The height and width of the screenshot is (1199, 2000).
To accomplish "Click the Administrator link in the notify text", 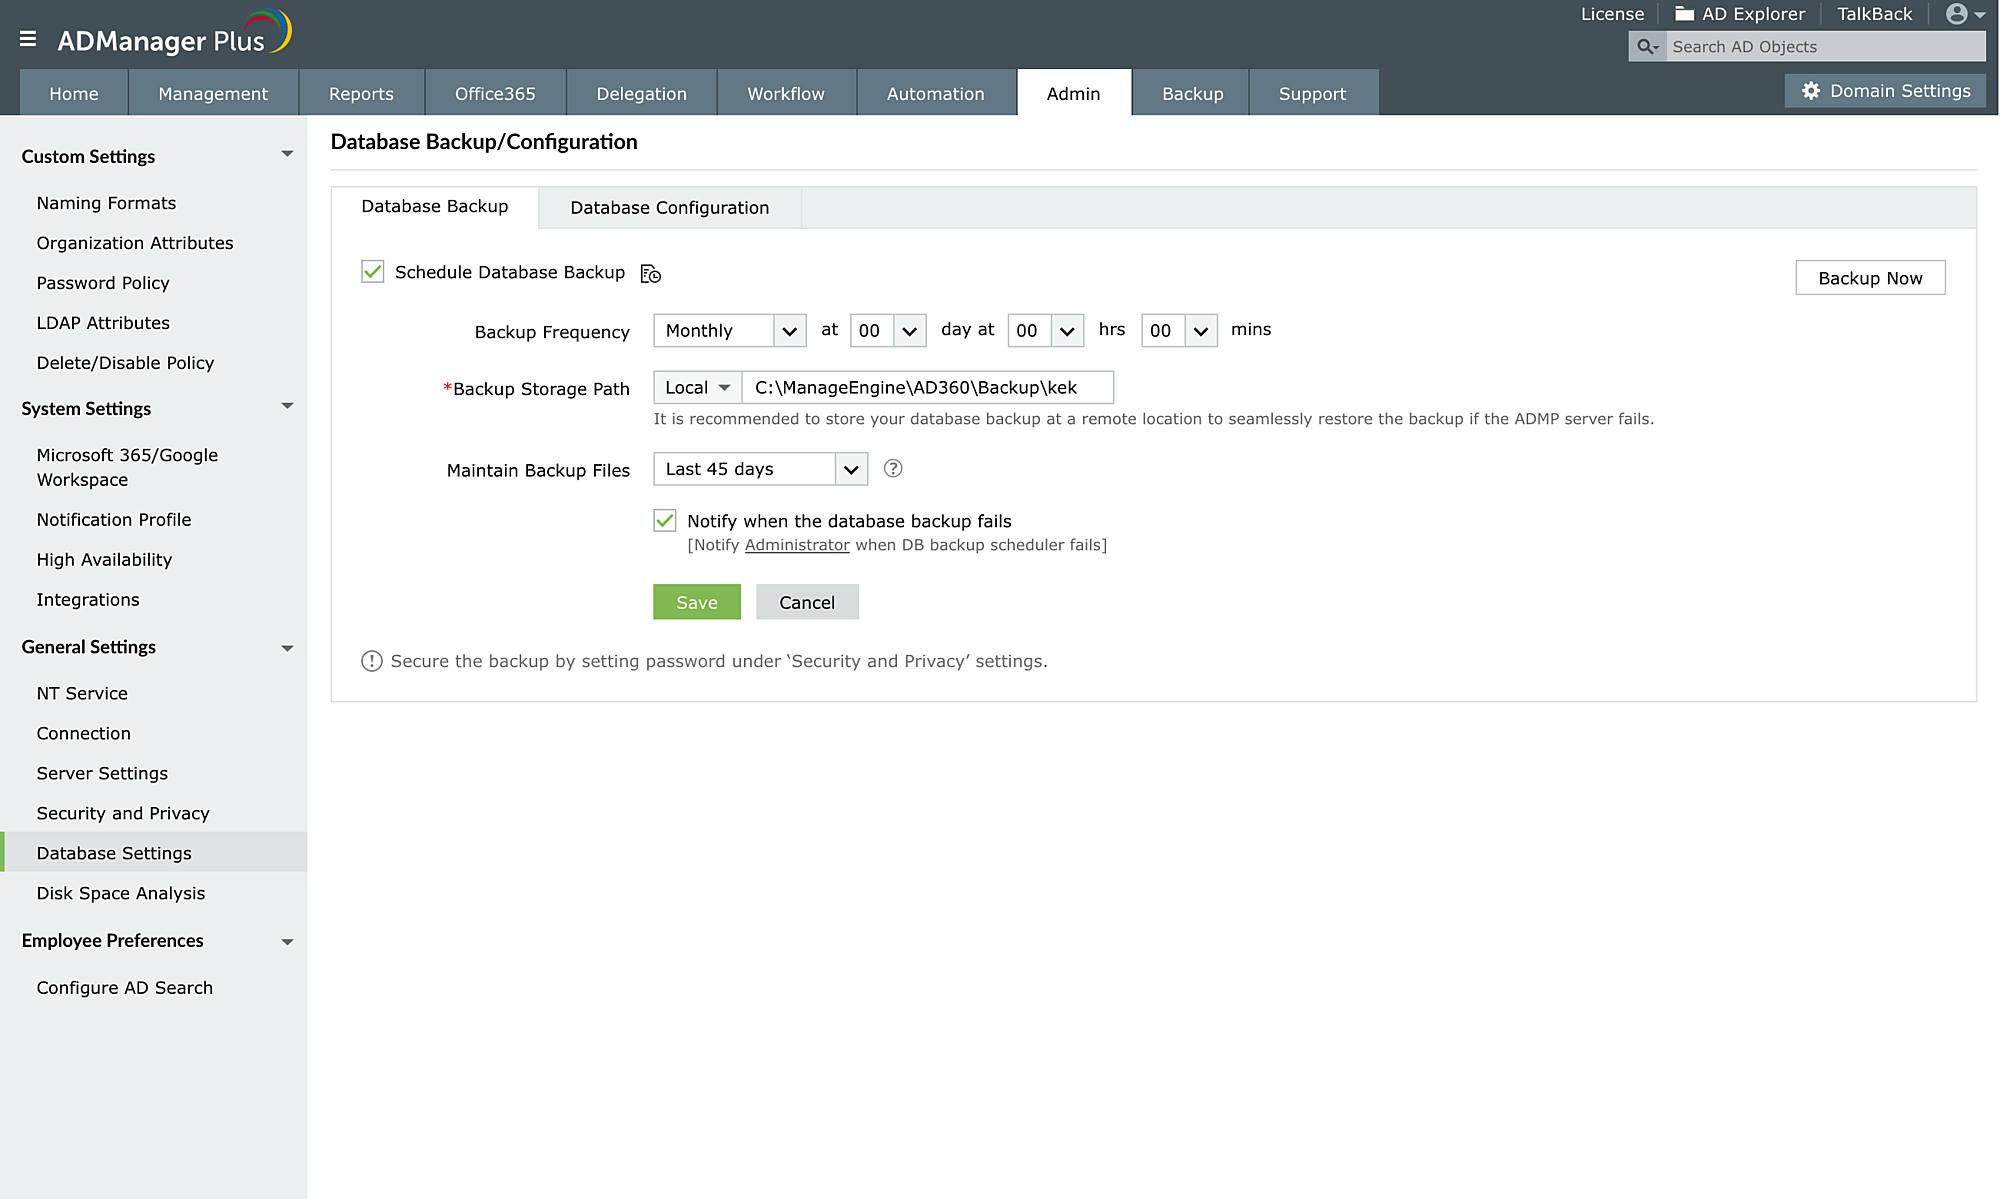I will coord(796,544).
